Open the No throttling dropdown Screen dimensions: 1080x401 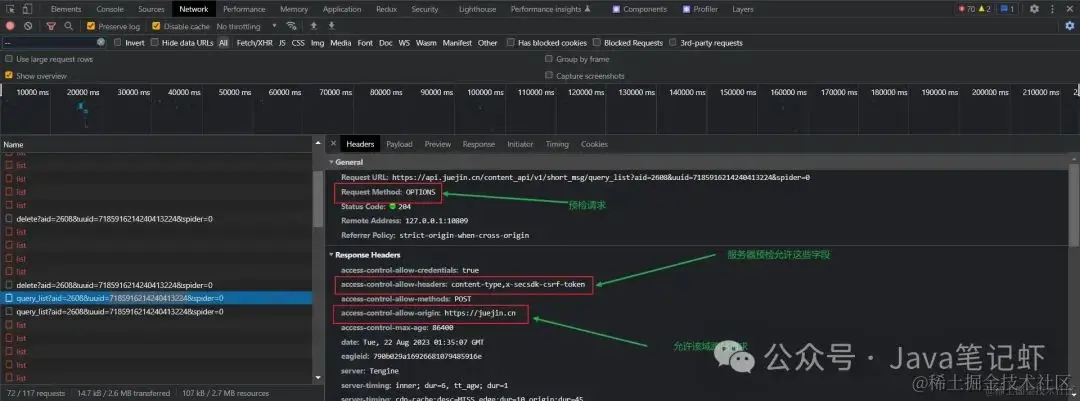click(246, 26)
